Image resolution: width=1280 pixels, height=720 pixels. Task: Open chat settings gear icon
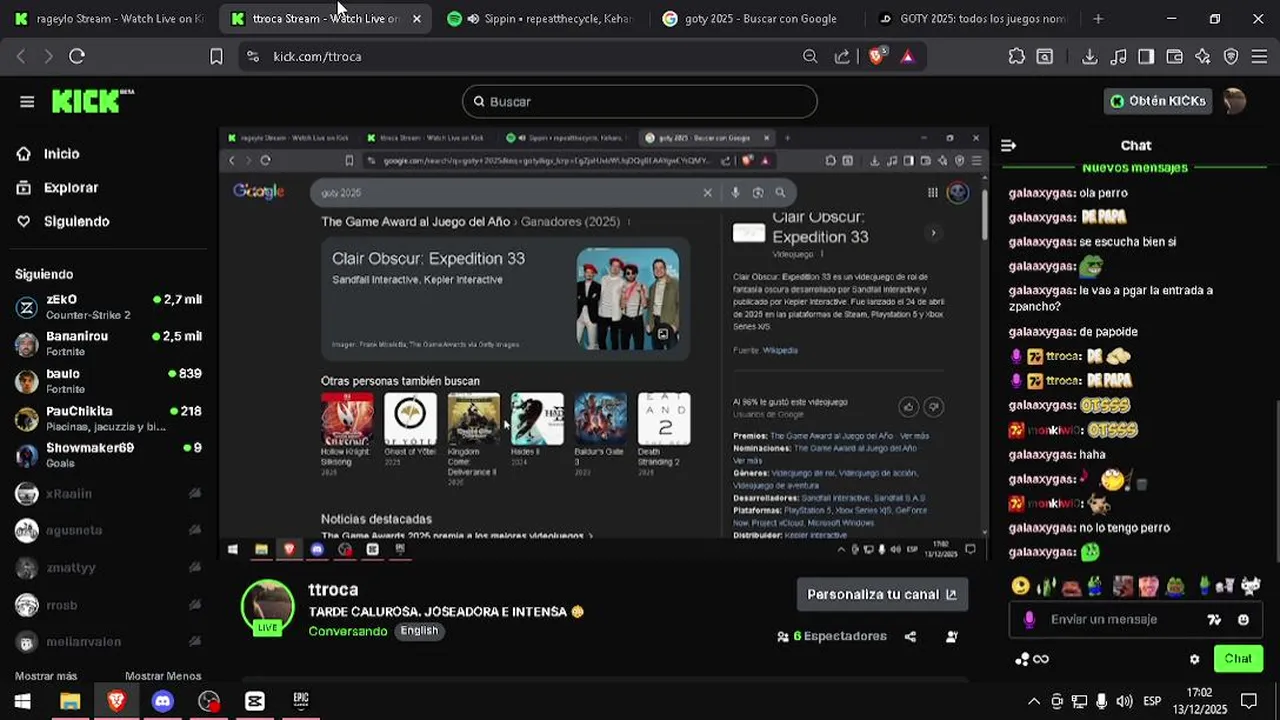coord(1194,659)
